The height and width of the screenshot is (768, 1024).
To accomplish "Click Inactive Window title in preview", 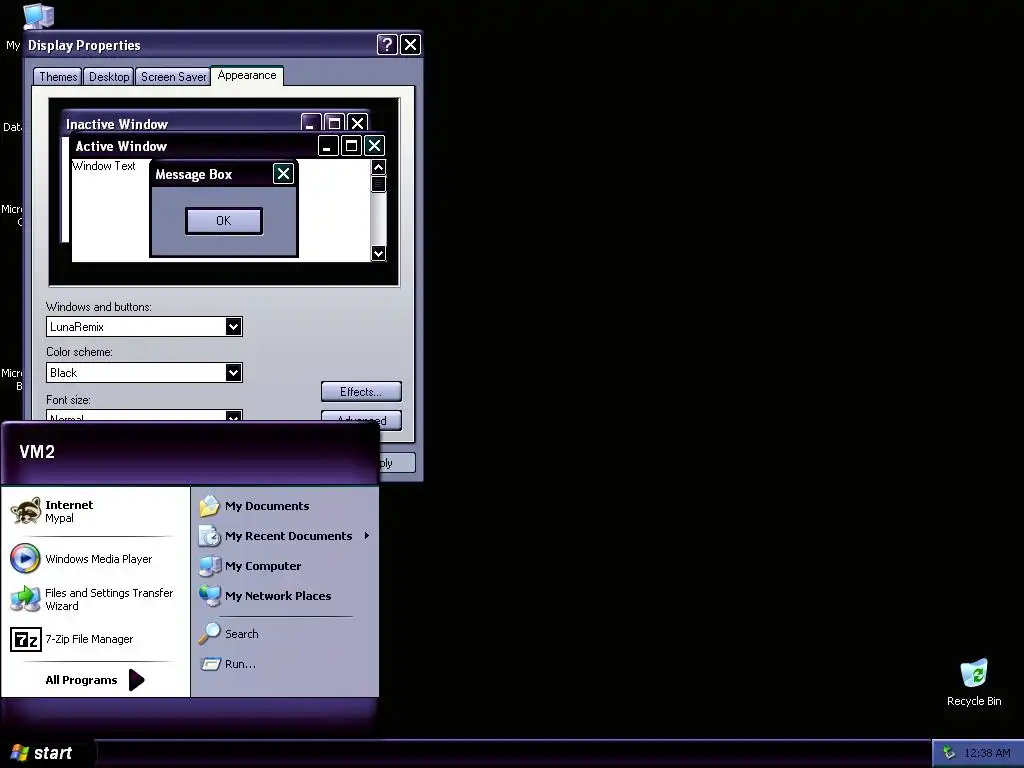I will 117,124.
